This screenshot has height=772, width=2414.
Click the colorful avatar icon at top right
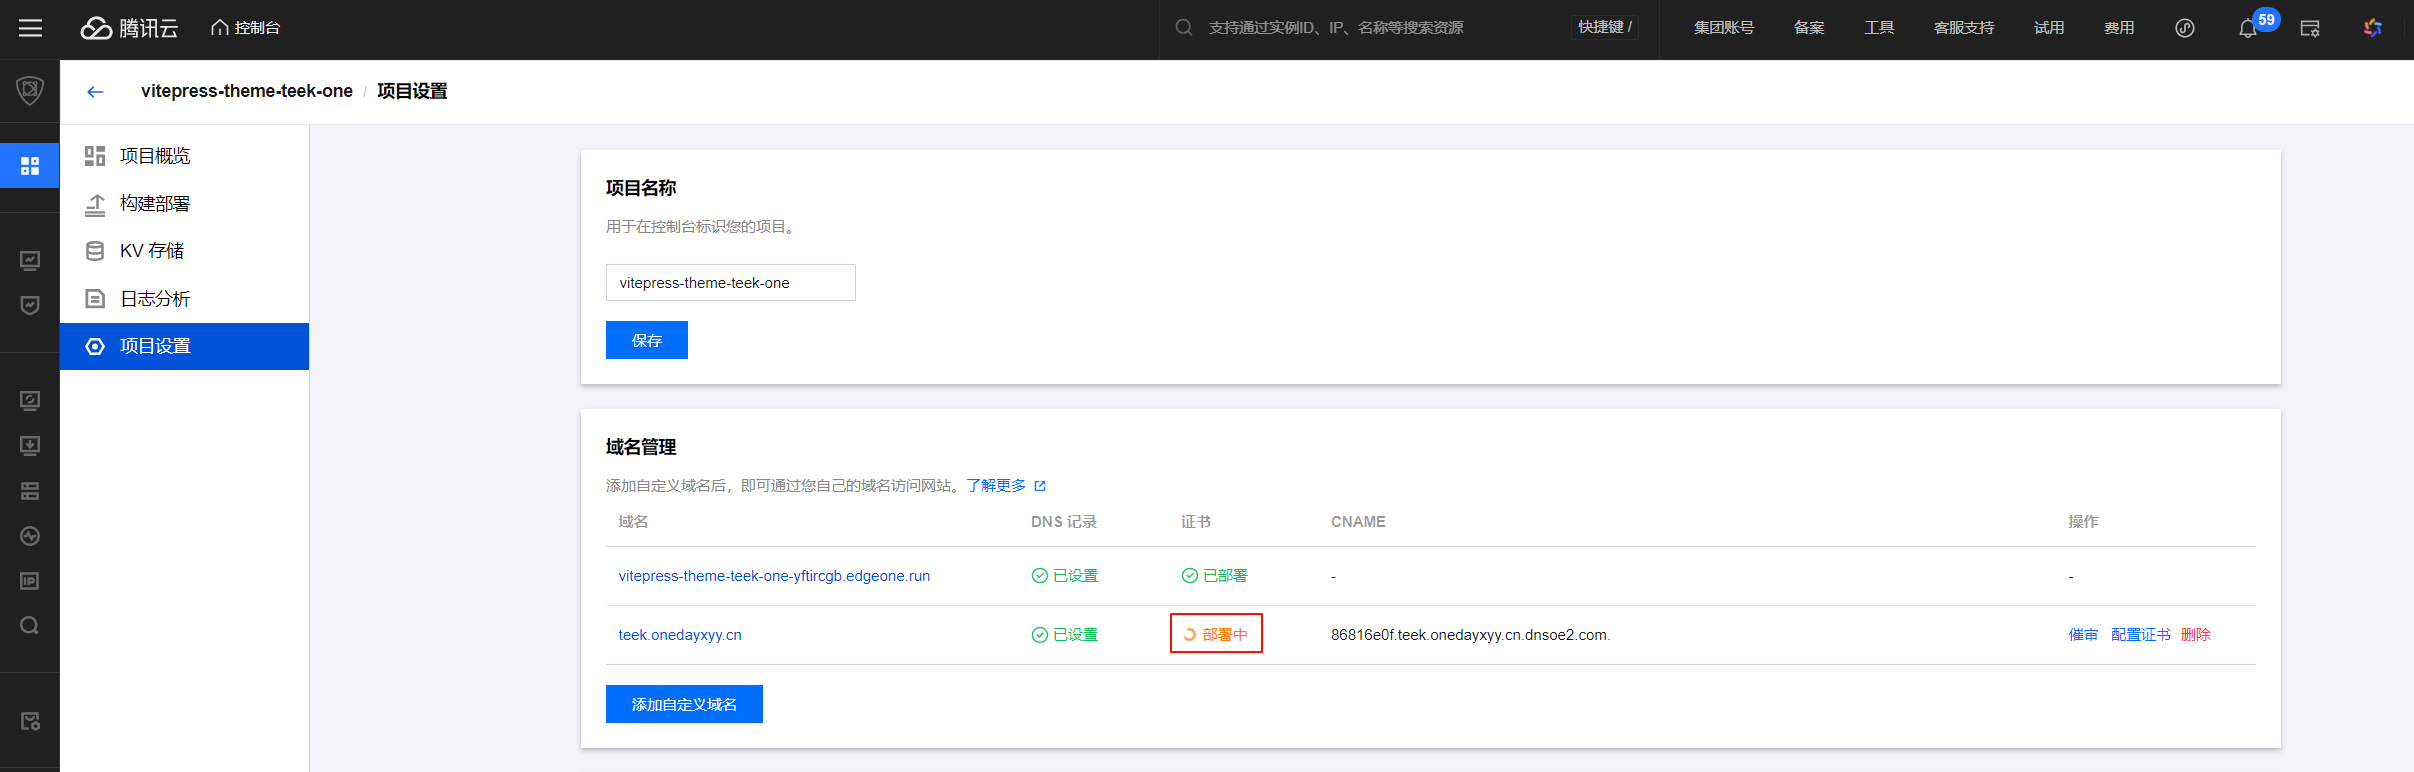click(2372, 28)
